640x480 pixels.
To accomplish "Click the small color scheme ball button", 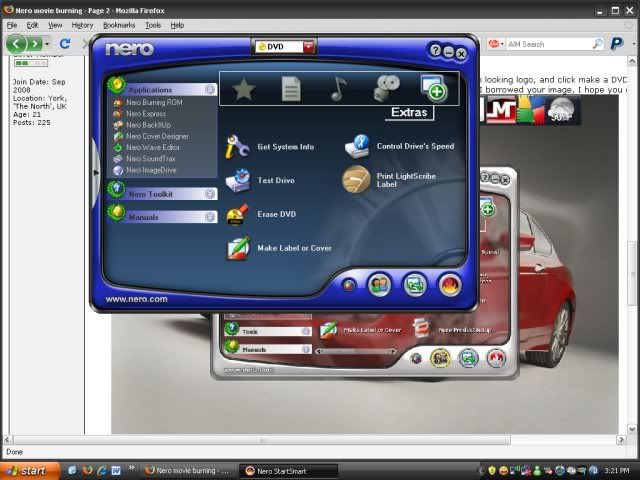I will click(349, 285).
